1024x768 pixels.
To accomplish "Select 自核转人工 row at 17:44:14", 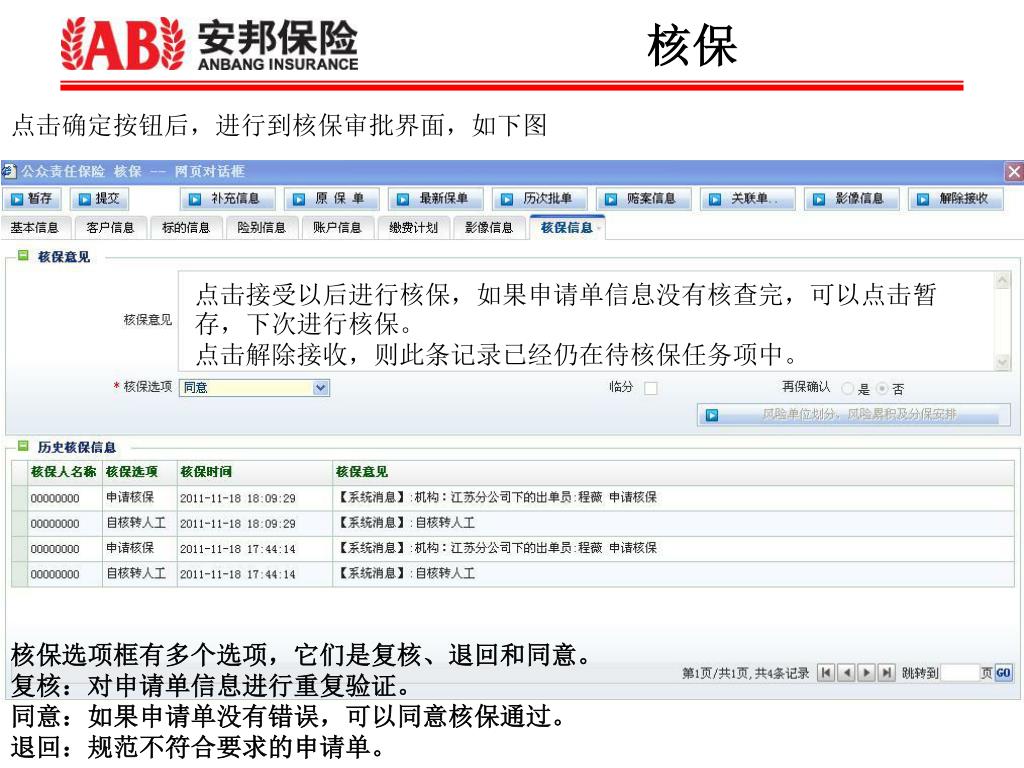I will point(513,574).
